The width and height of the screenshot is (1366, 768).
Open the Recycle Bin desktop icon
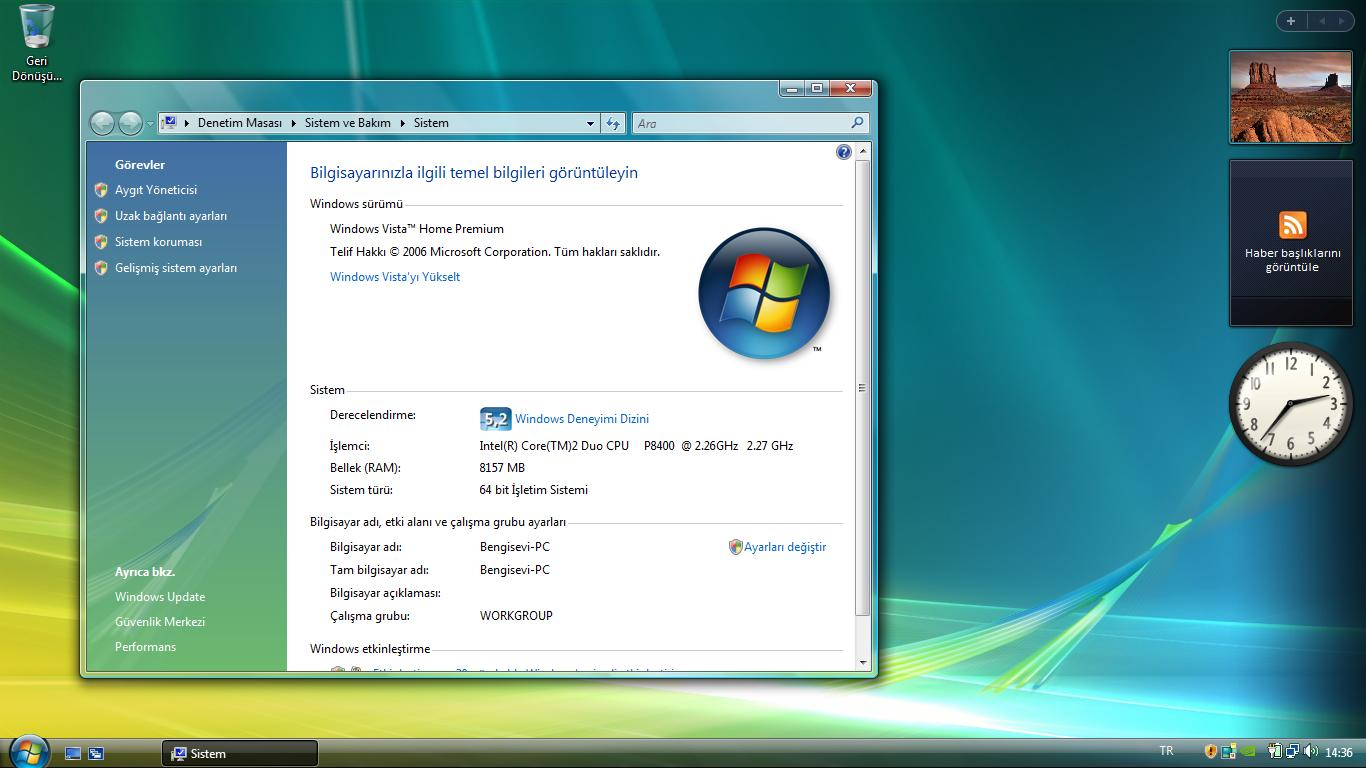[37, 43]
